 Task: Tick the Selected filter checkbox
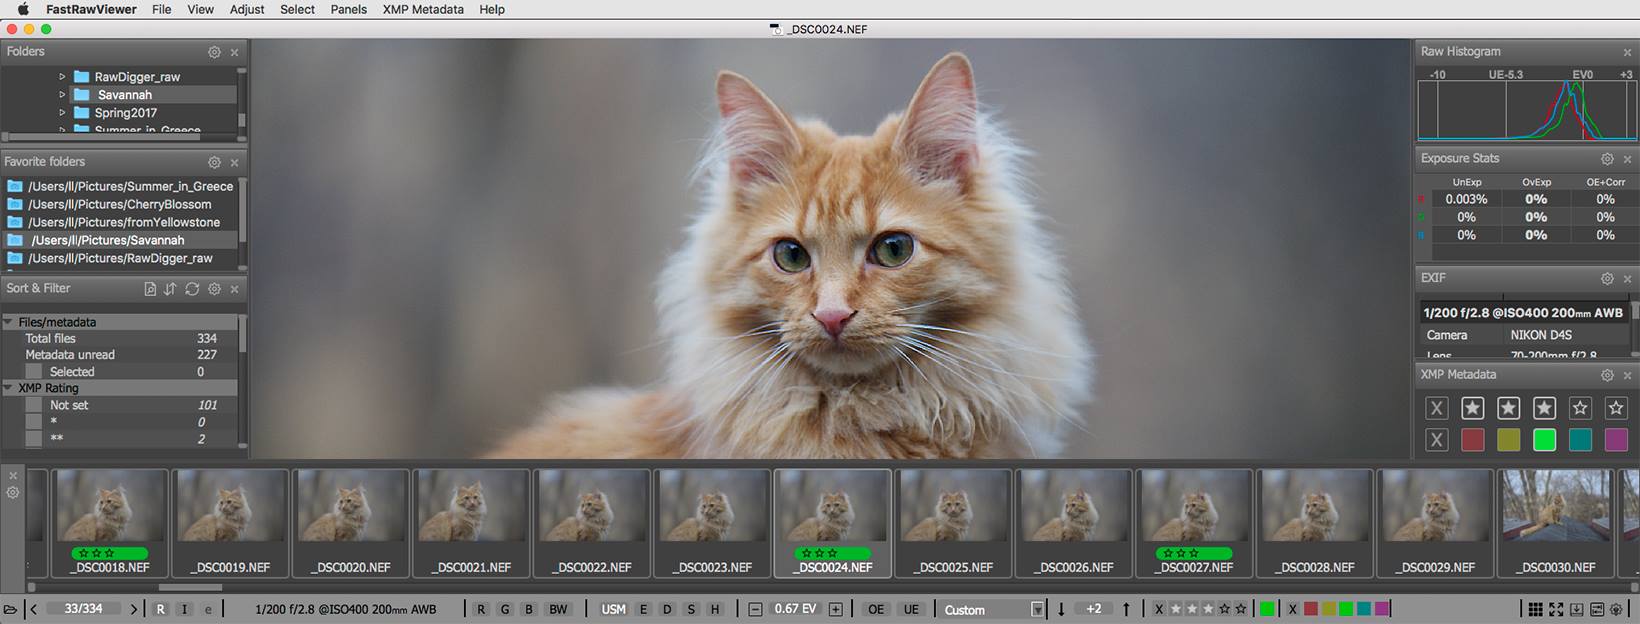34,372
